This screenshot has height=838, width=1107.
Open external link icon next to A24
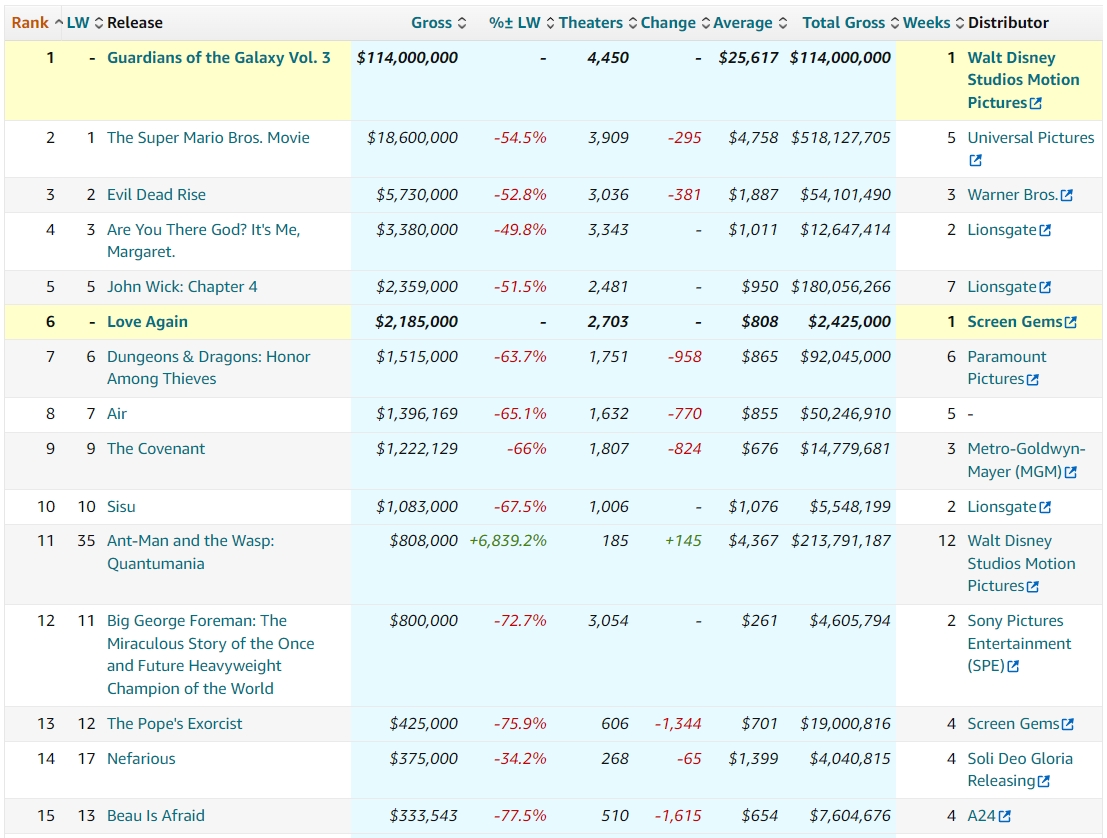(1005, 816)
